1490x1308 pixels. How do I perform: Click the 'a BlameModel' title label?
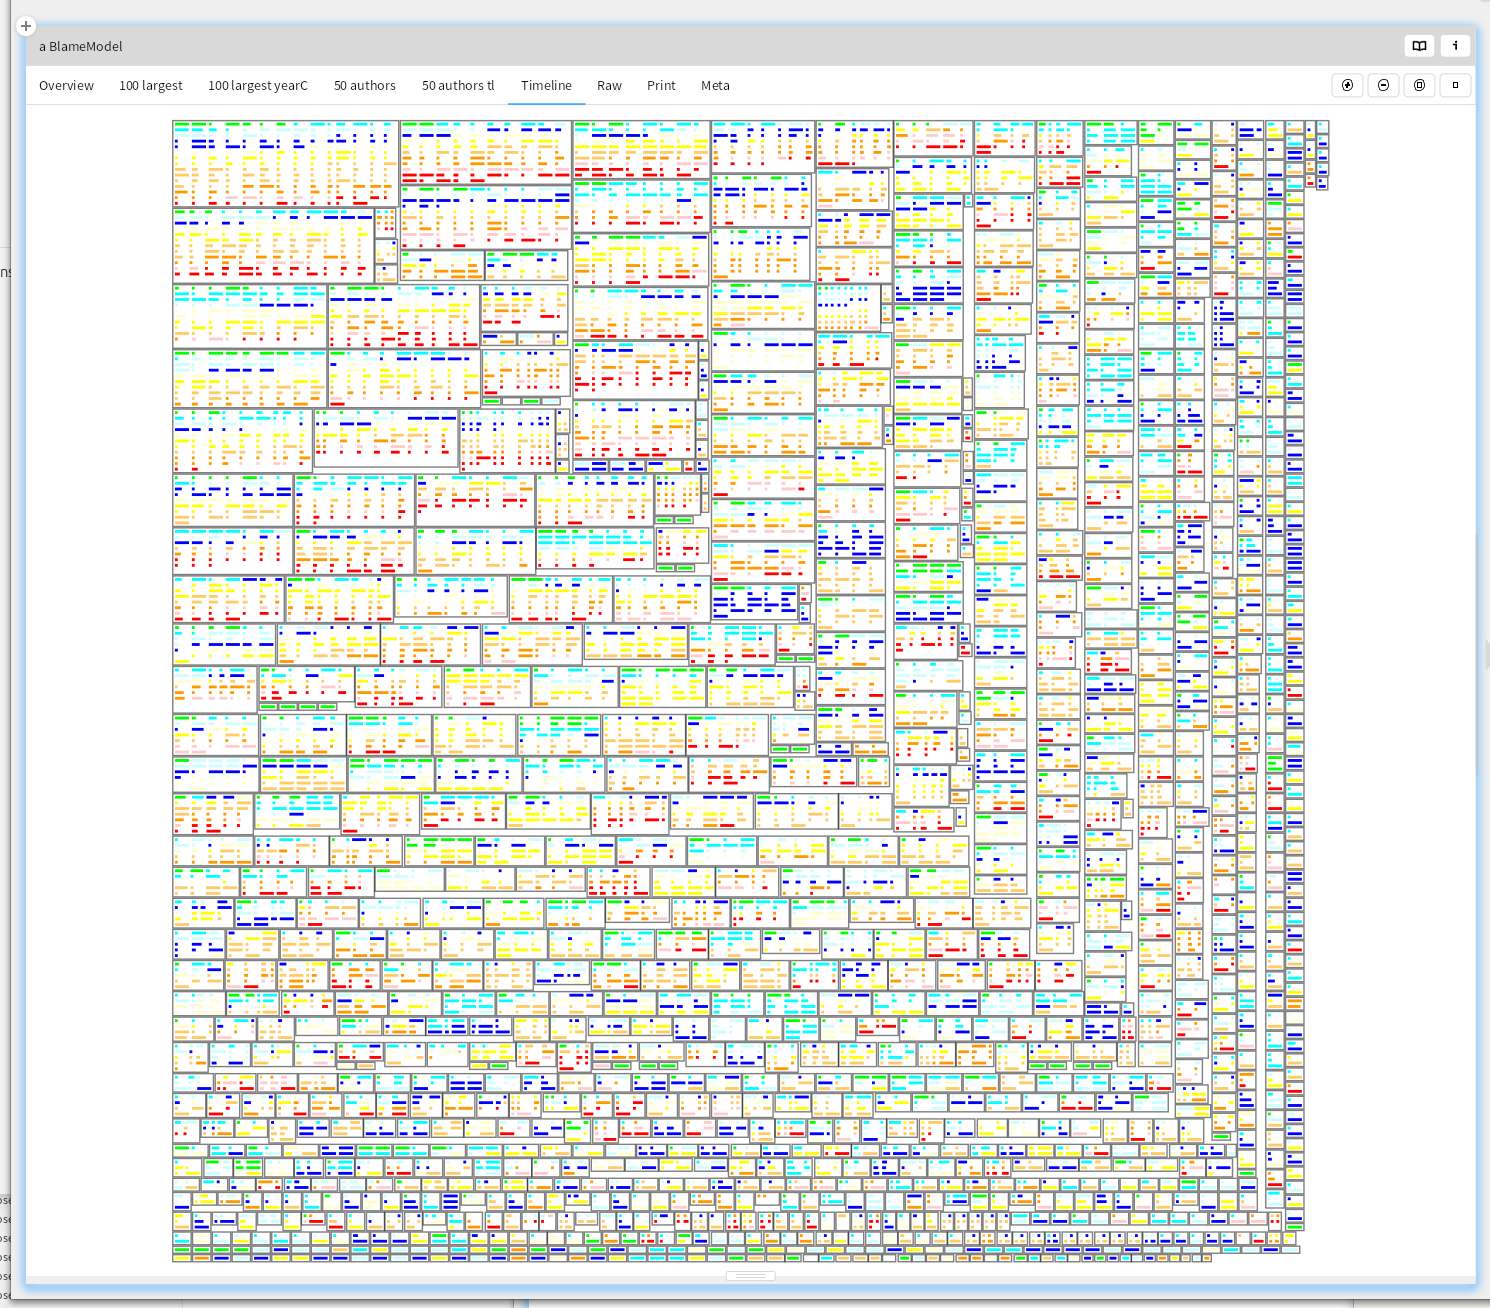pyautogui.click(x=81, y=46)
